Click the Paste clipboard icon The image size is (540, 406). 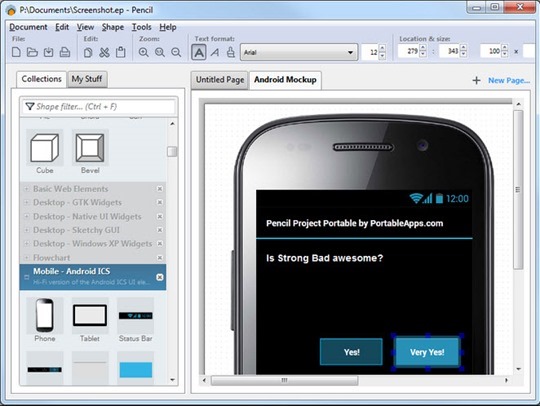pos(121,52)
